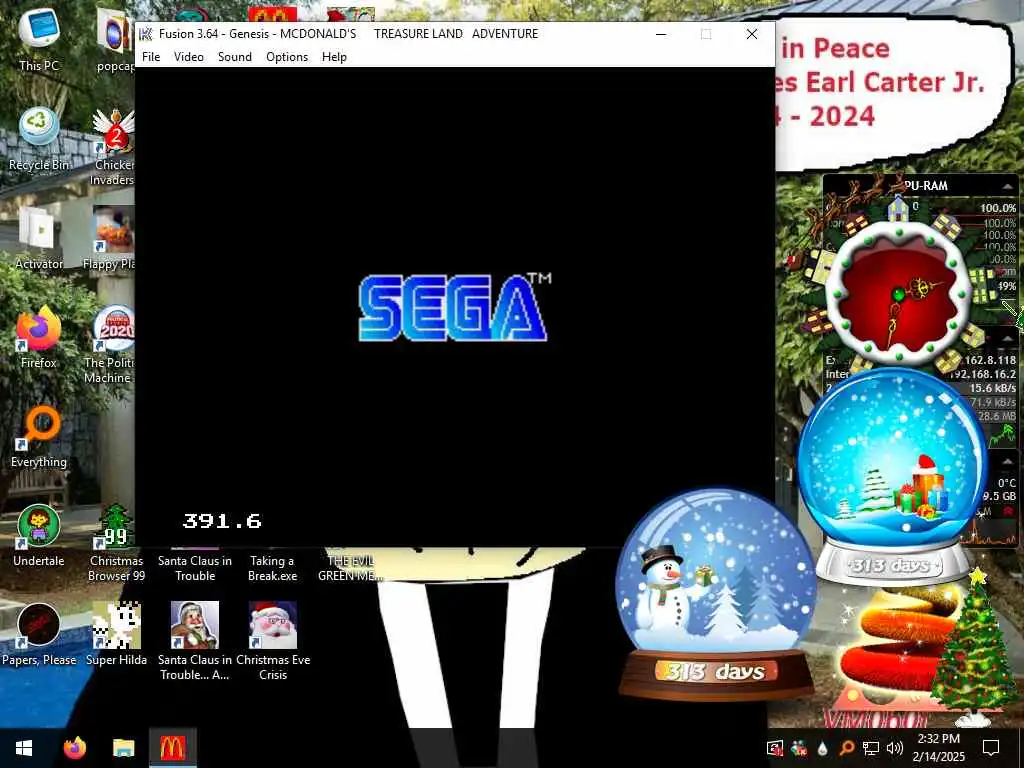The height and width of the screenshot is (768, 1024).
Task: Select the Recycle Bin desktop icon
Action: [39, 139]
